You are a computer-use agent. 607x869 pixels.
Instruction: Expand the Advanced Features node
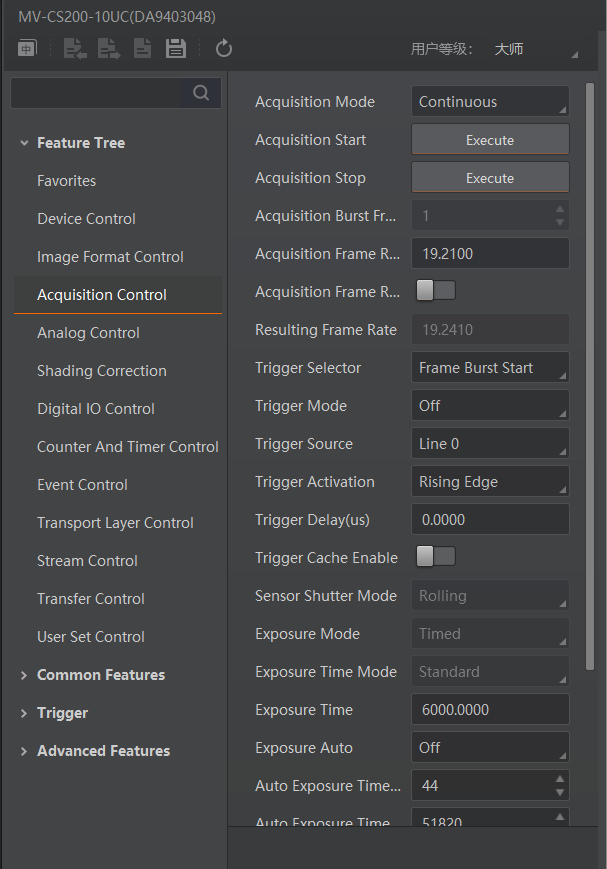tap(24, 752)
